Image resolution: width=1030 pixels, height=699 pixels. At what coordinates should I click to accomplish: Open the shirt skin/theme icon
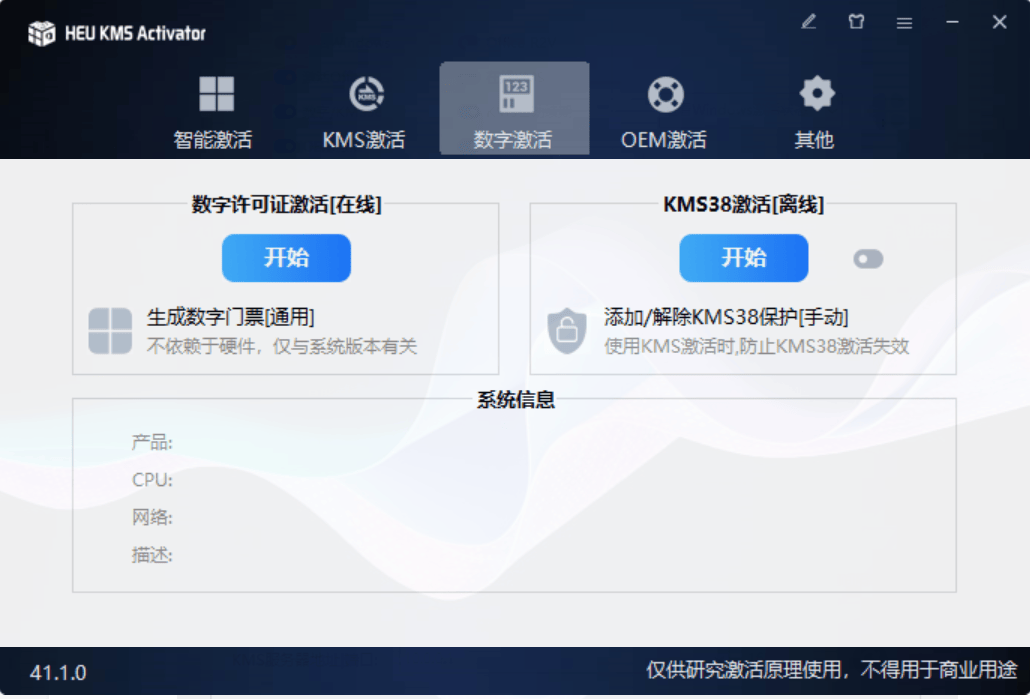pyautogui.click(x=856, y=22)
